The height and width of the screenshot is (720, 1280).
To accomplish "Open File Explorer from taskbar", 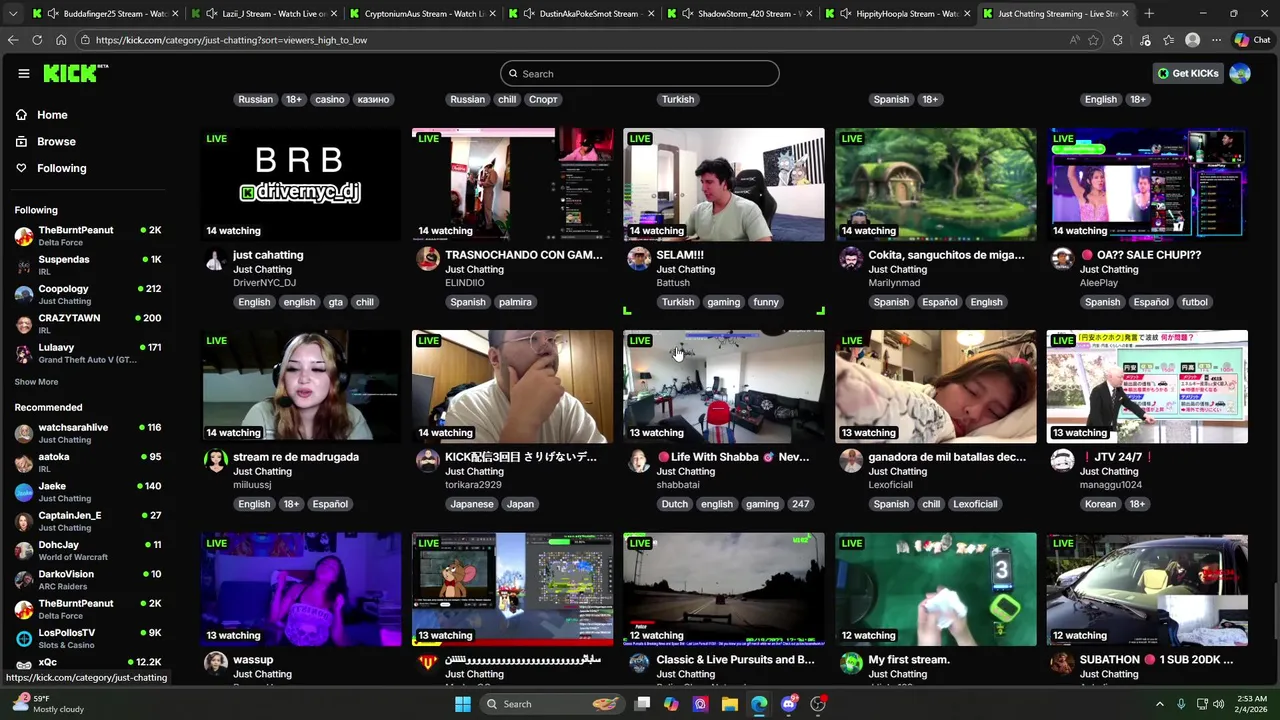I will tap(730, 704).
